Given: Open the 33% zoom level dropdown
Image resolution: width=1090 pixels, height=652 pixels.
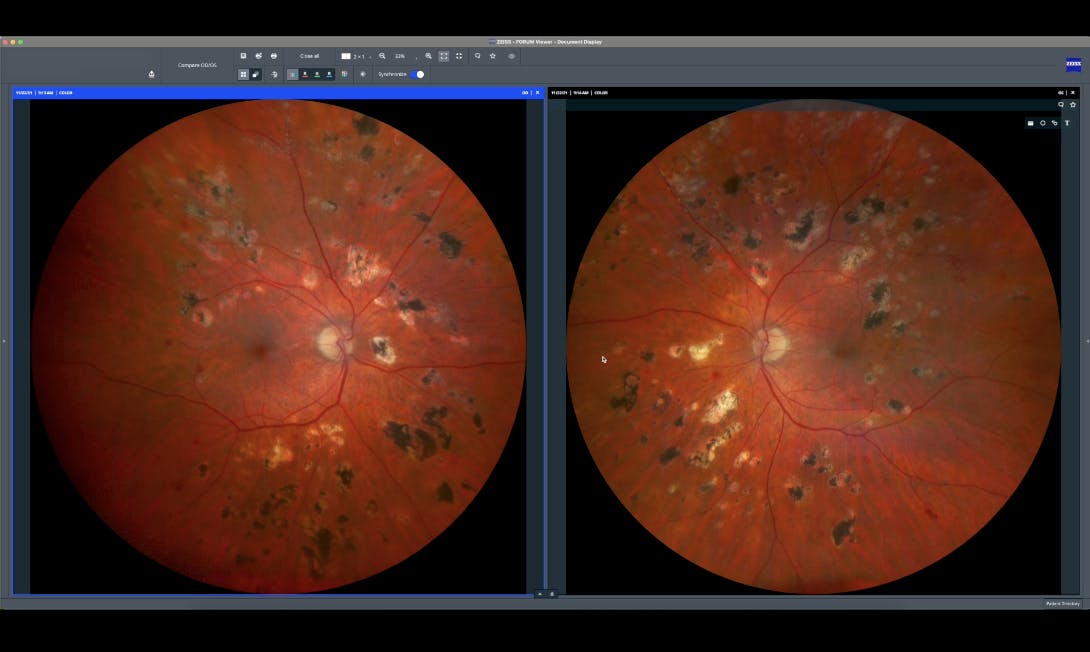Looking at the screenshot, I should pos(401,56).
